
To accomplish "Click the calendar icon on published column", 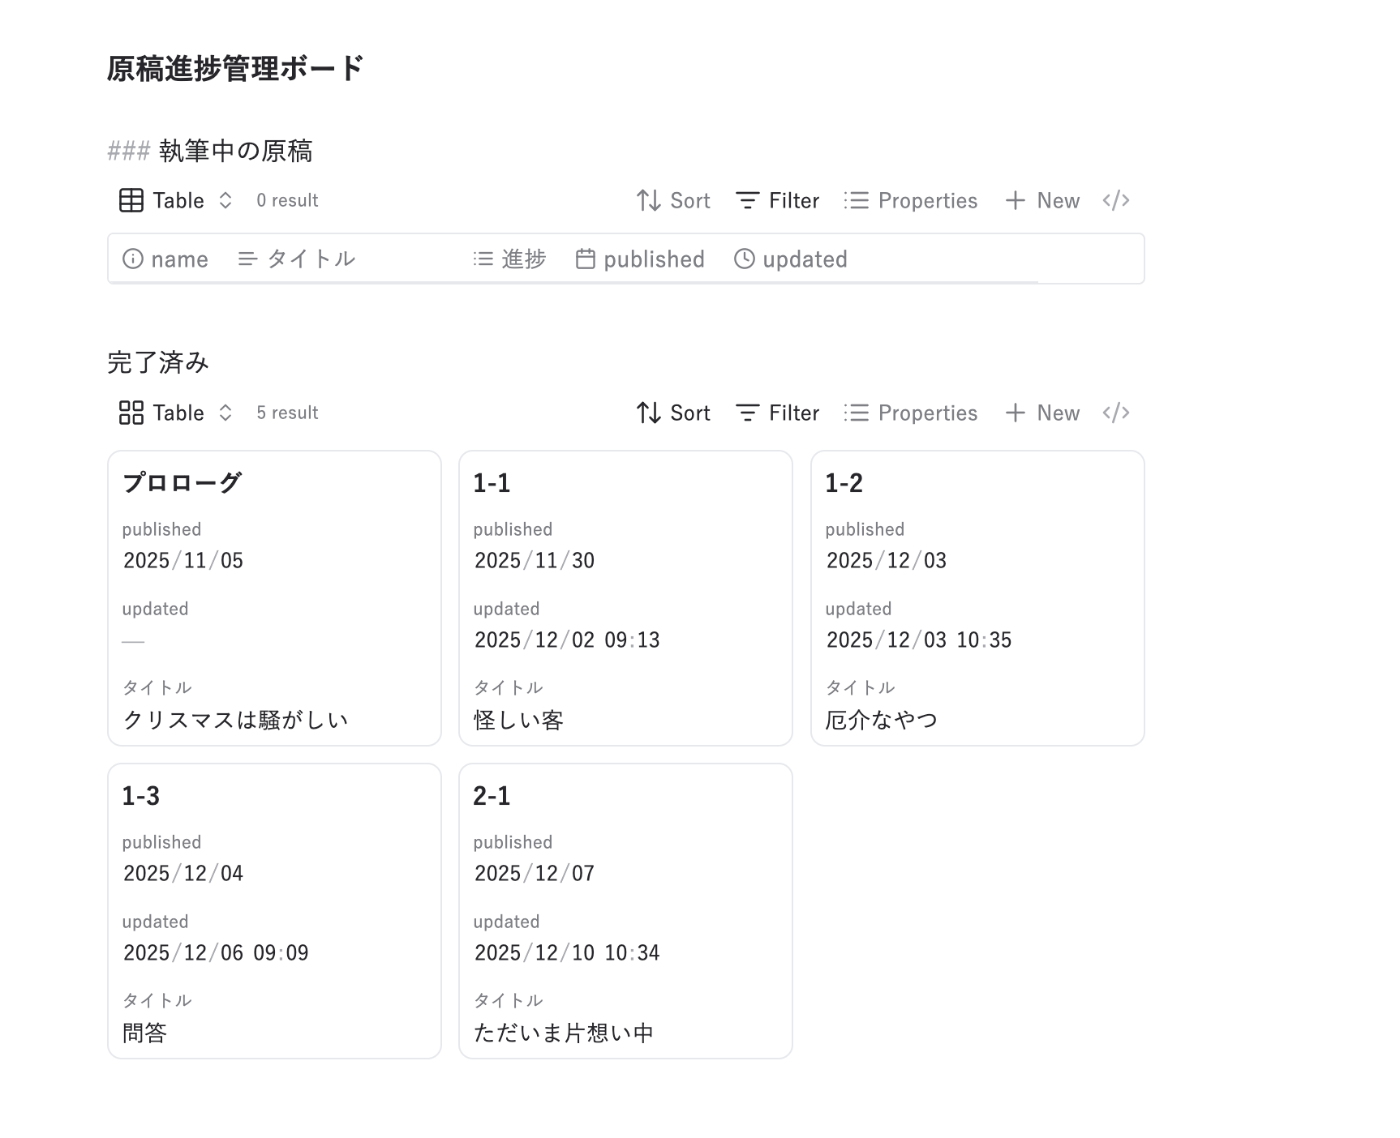I will (x=585, y=259).
